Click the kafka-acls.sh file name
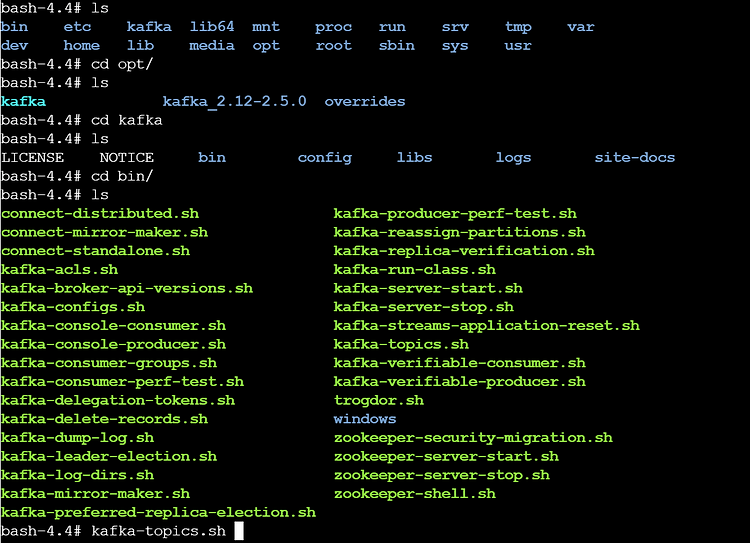This screenshot has height=543, width=750. coord(59,269)
